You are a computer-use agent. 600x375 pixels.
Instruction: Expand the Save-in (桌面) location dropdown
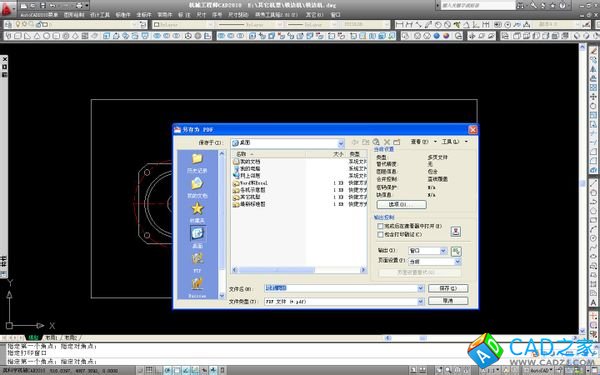coord(341,143)
